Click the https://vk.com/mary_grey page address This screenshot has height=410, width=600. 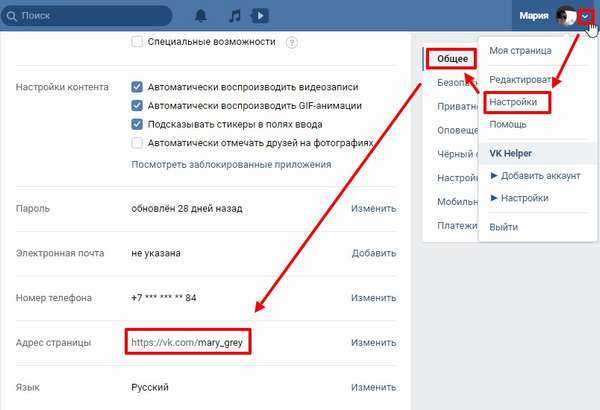tap(187, 342)
